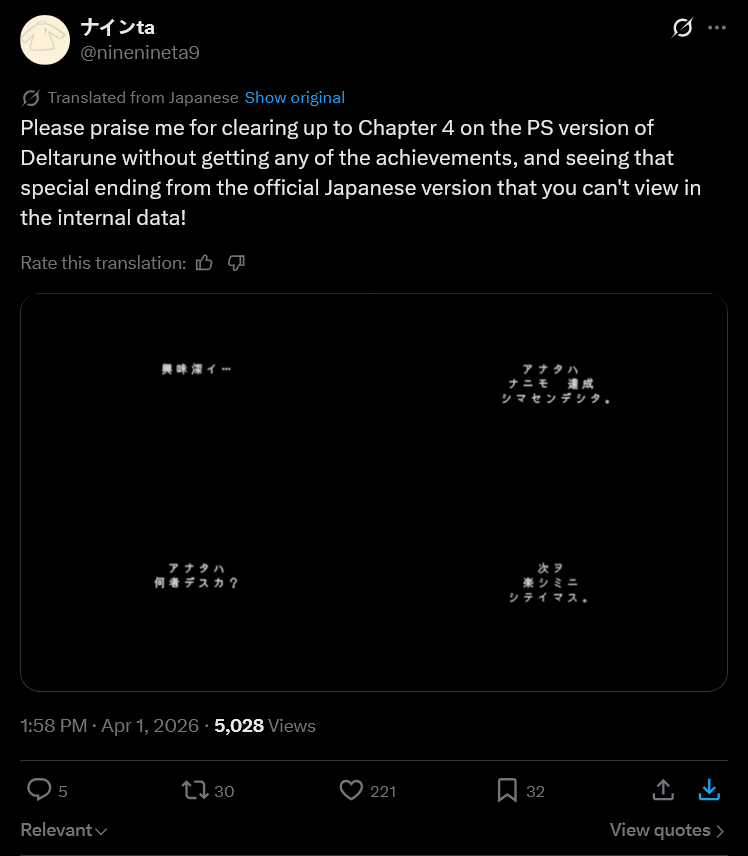Show original Japanese text
748x856 pixels.
pos(295,98)
